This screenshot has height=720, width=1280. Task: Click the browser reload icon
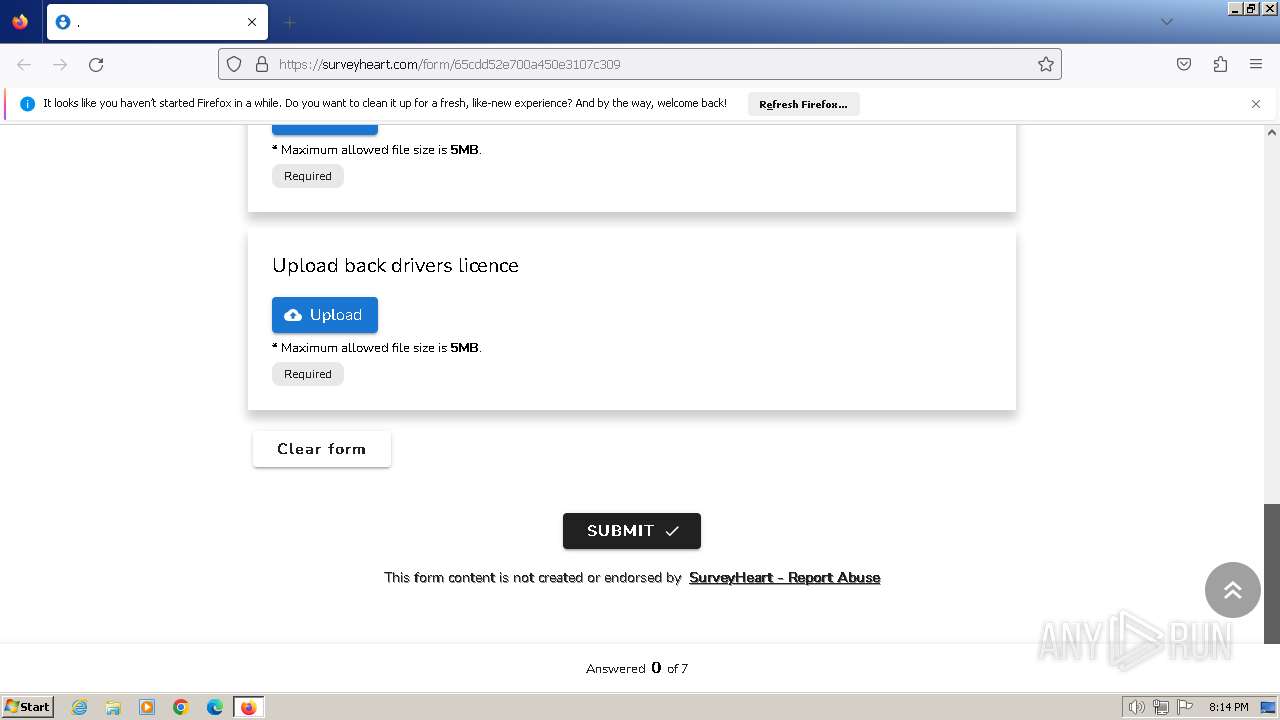96,64
